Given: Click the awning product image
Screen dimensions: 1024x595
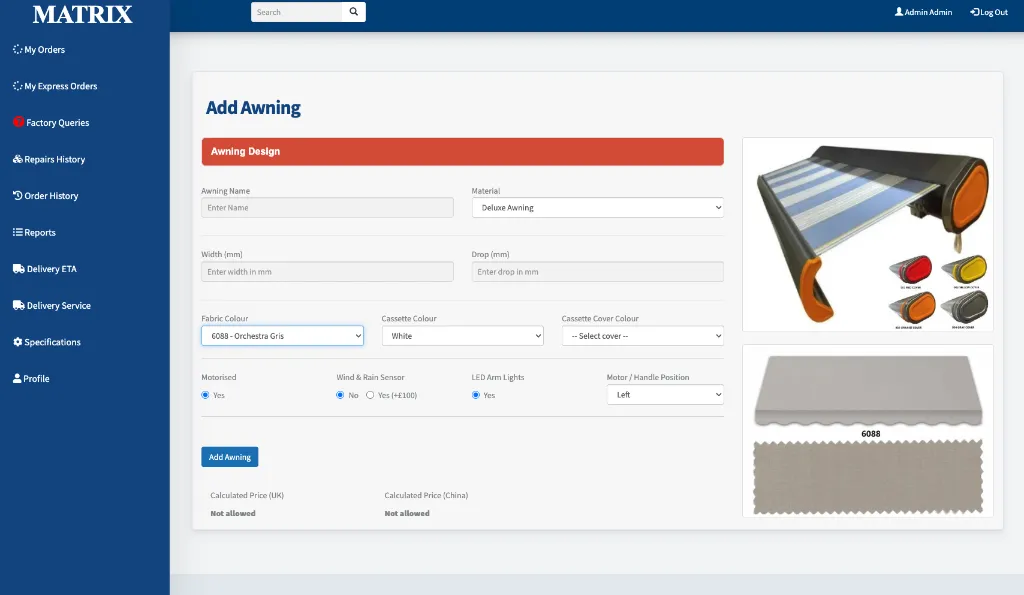Looking at the screenshot, I should tap(868, 234).
